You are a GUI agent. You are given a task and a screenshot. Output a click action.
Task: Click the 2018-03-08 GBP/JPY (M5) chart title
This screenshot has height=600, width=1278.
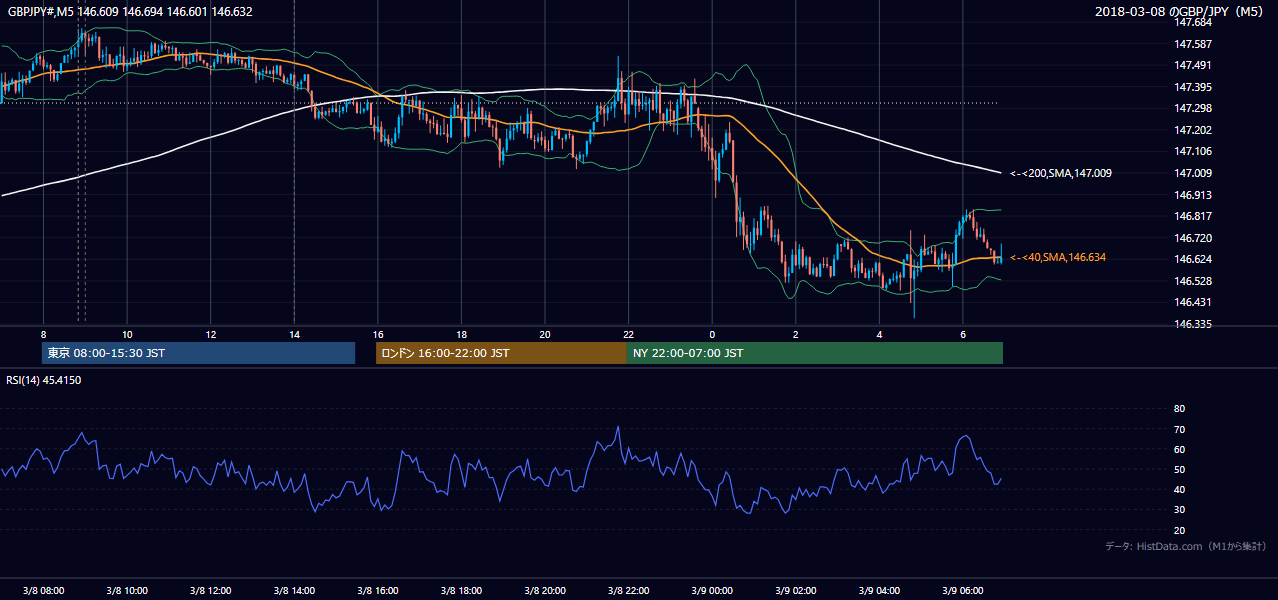coord(1180,11)
